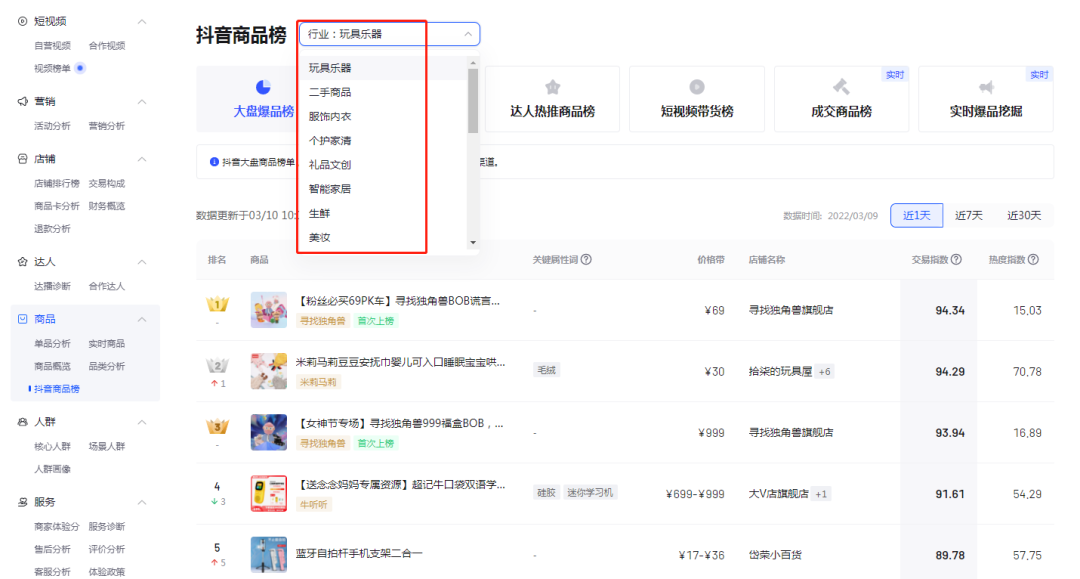Click the 服务 sidebar section icon
The height and width of the screenshot is (579, 1080).
pos(22,503)
